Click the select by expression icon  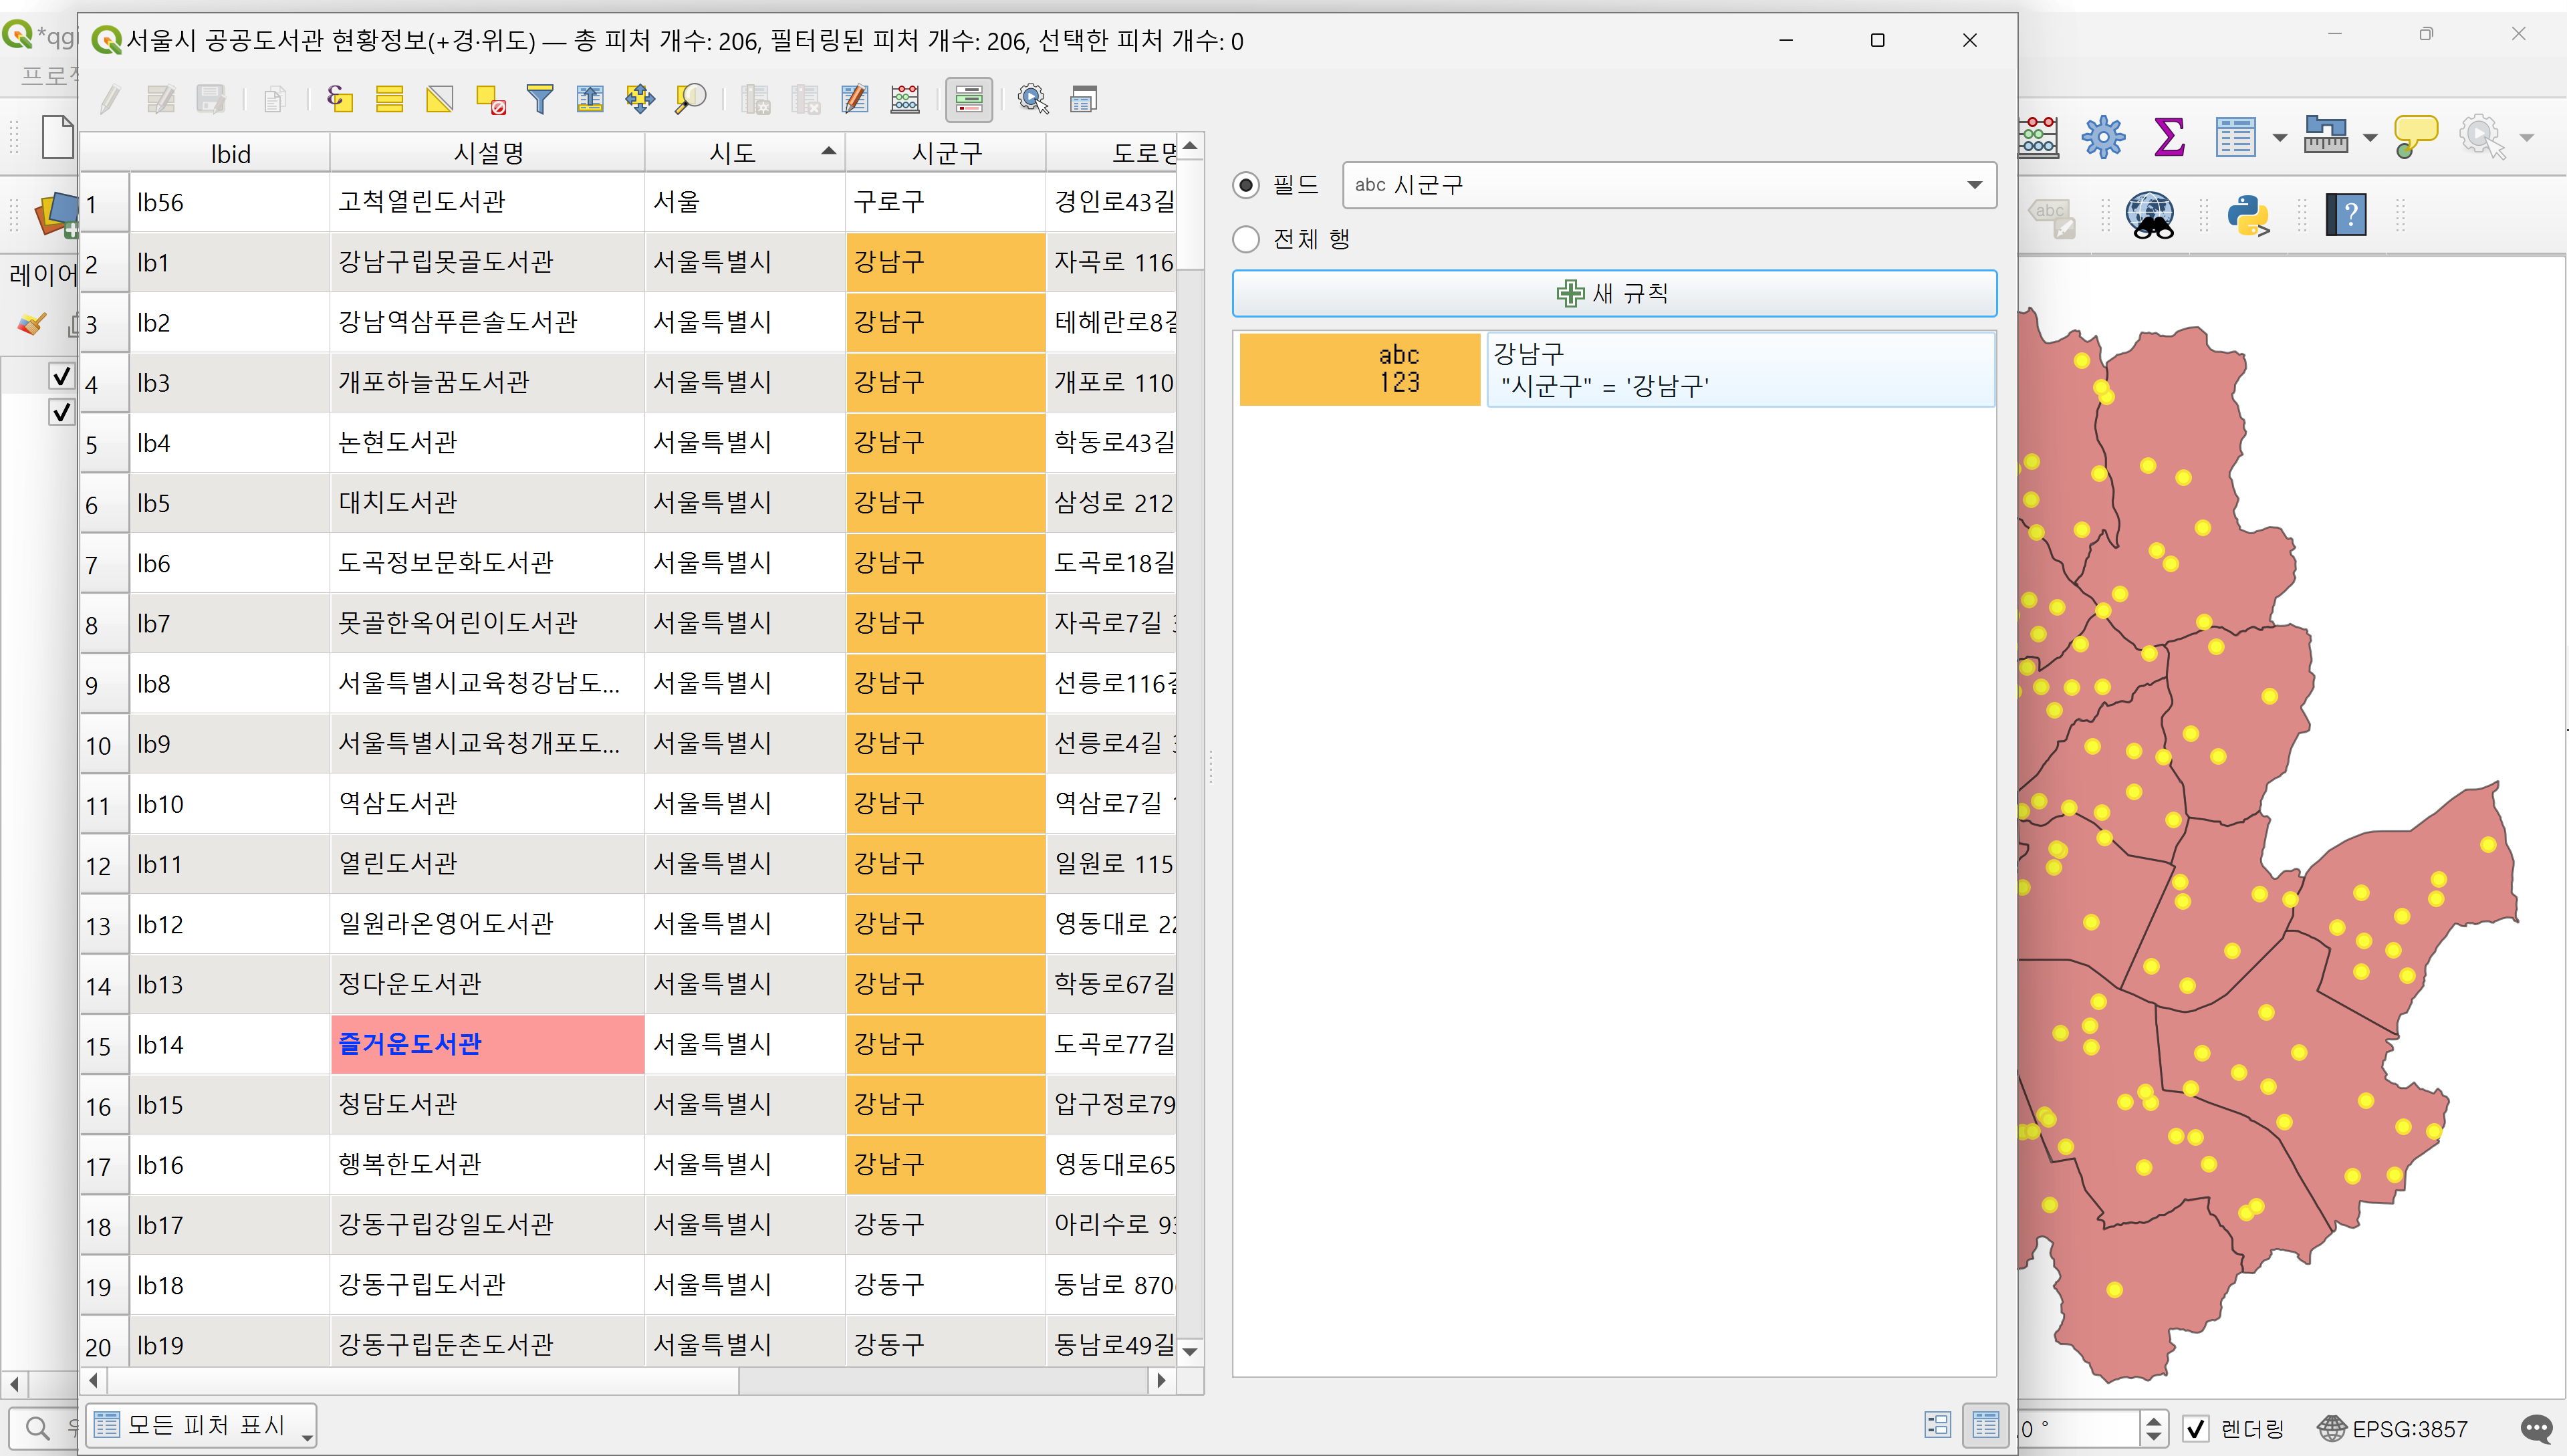pos(340,99)
